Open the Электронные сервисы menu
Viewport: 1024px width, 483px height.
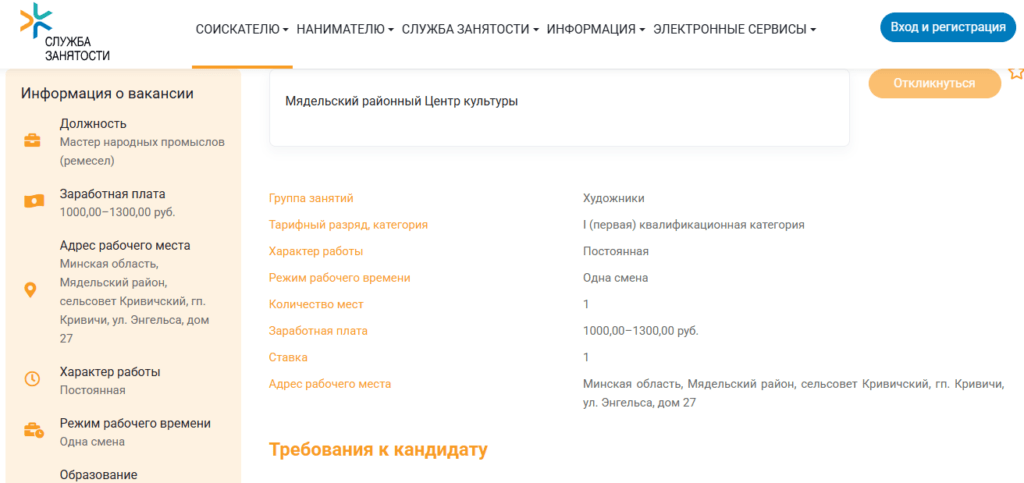(734, 30)
